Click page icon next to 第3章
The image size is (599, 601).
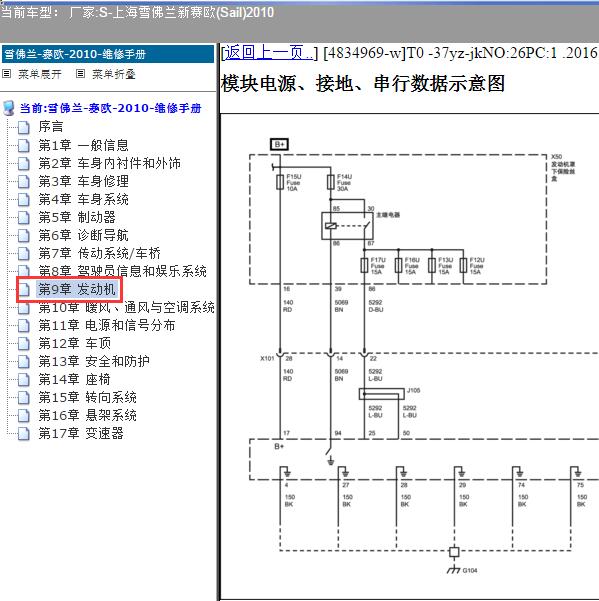click(24, 182)
